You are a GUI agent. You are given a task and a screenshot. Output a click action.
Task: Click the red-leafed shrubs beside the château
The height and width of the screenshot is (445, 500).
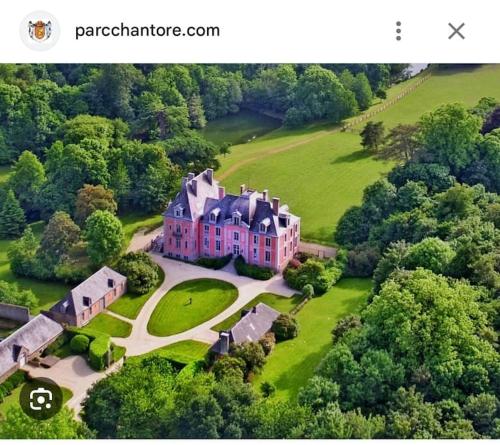pyautogui.click(x=295, y=264)
